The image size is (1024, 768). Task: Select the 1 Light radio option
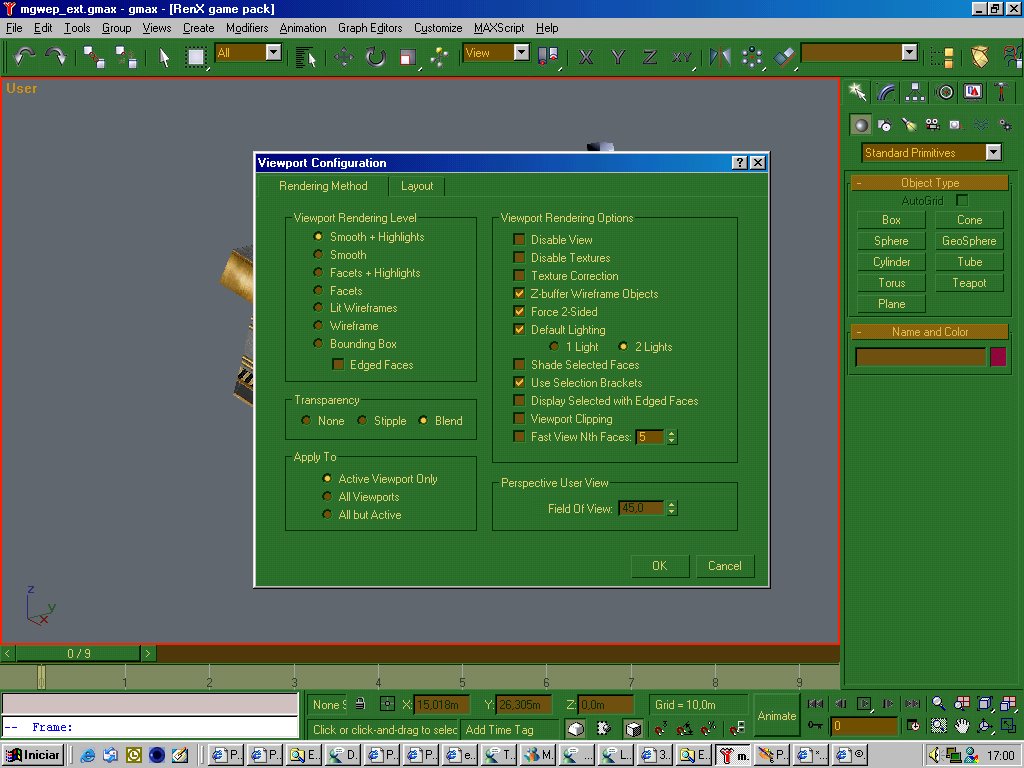point(554,346)
